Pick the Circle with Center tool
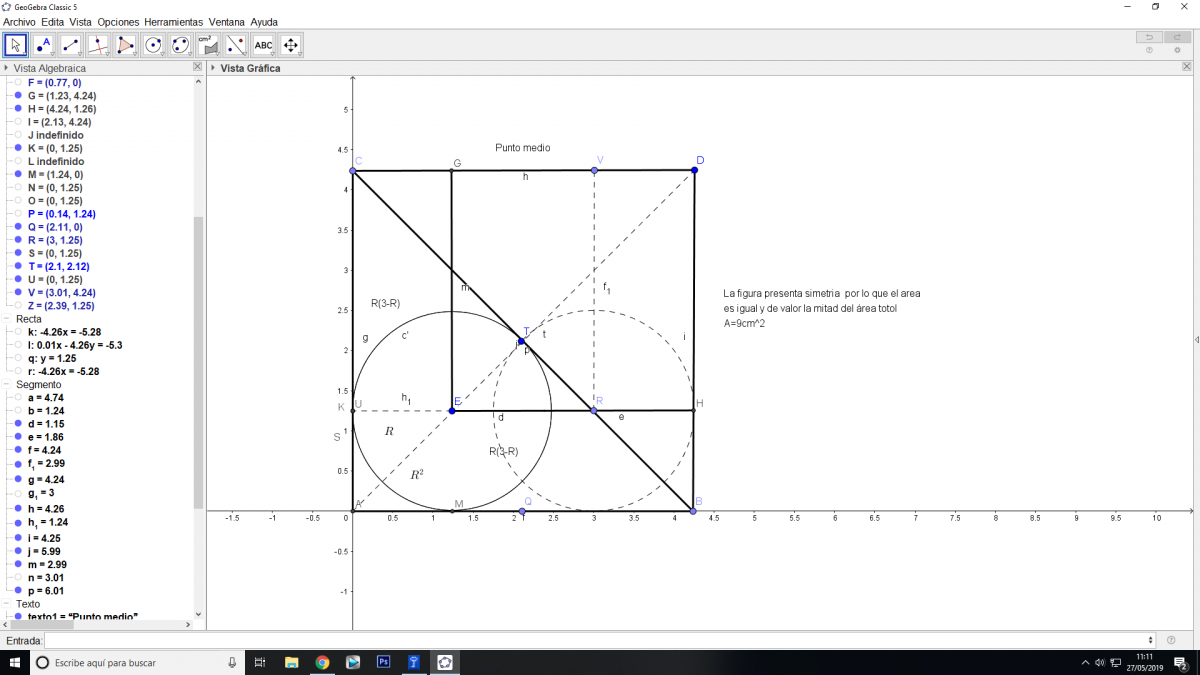 (x=153, y=45)
